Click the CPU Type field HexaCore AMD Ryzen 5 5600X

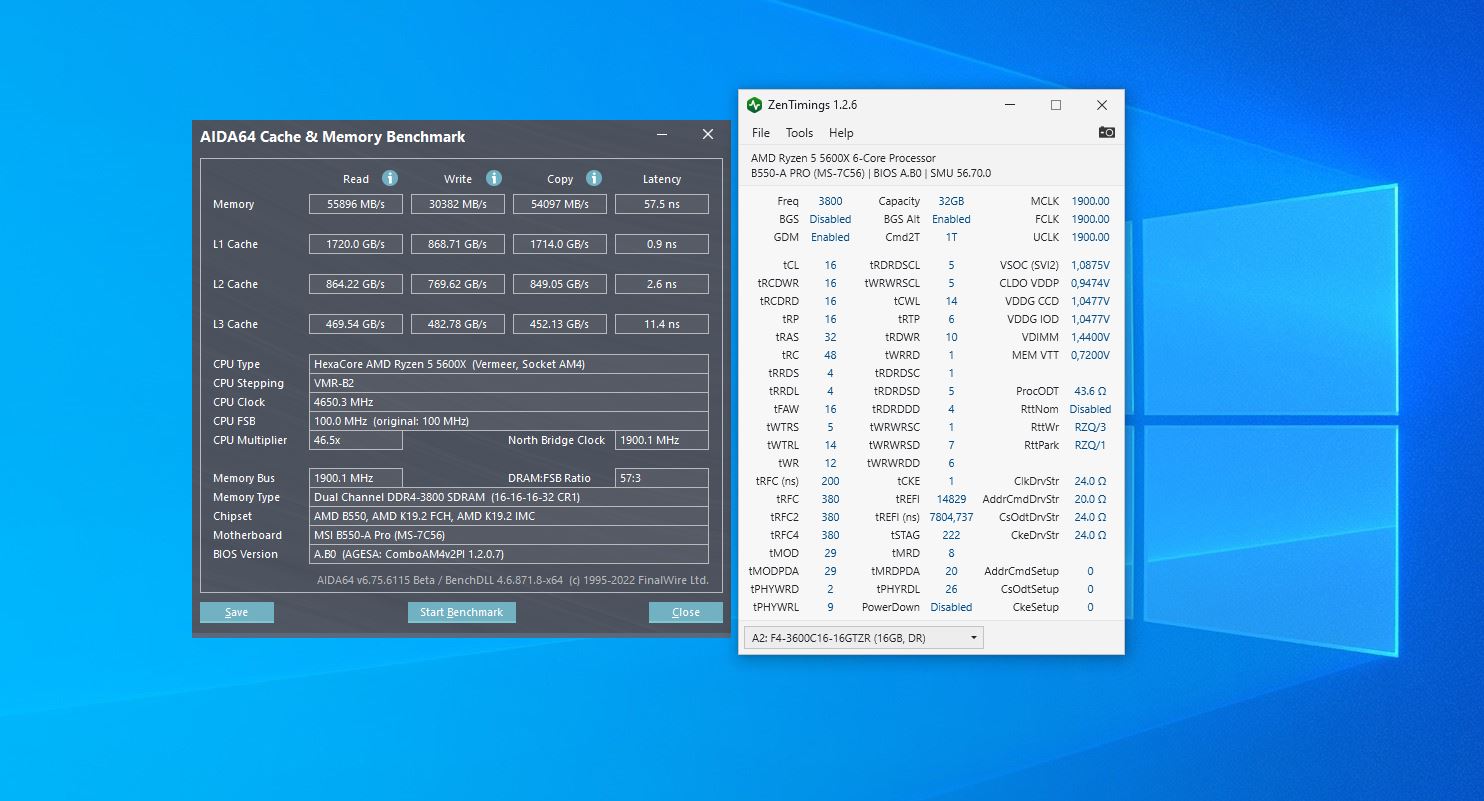click(509, 364)
